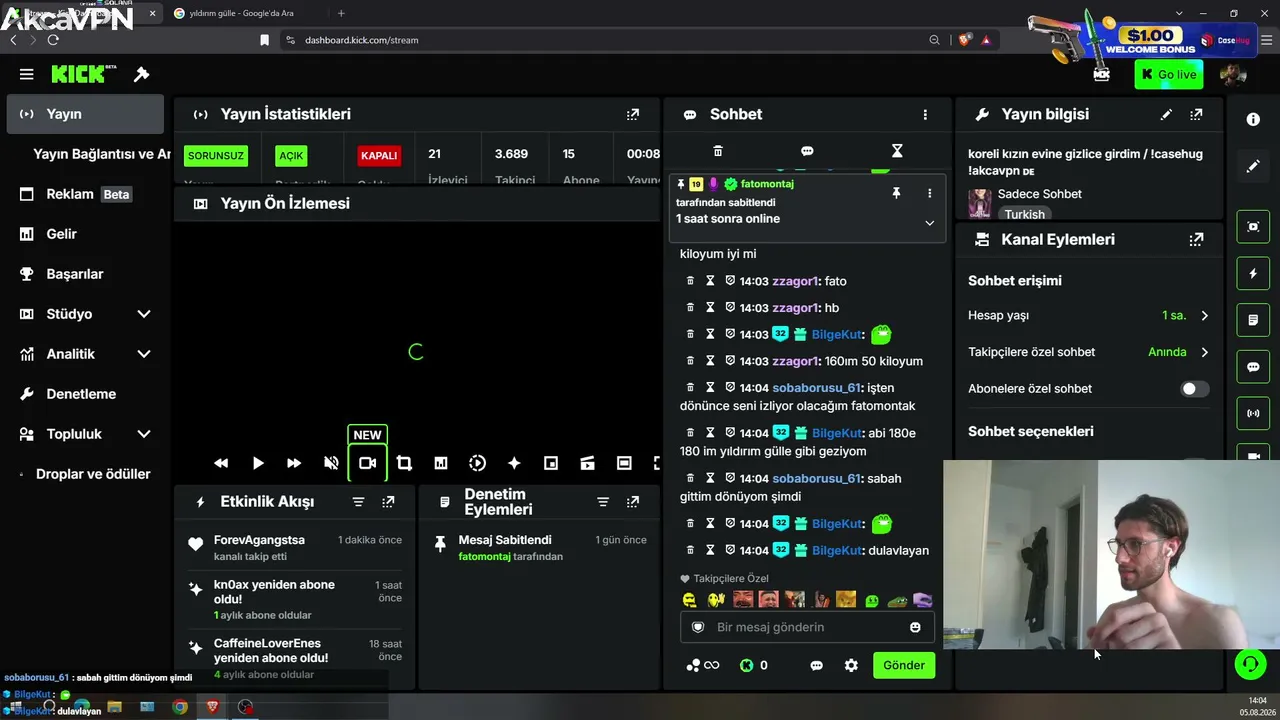This screenshot has width=1280, height=720.
Task: Pop out the Kanal Eylemleri panel
Action: tap(1196, 240)
